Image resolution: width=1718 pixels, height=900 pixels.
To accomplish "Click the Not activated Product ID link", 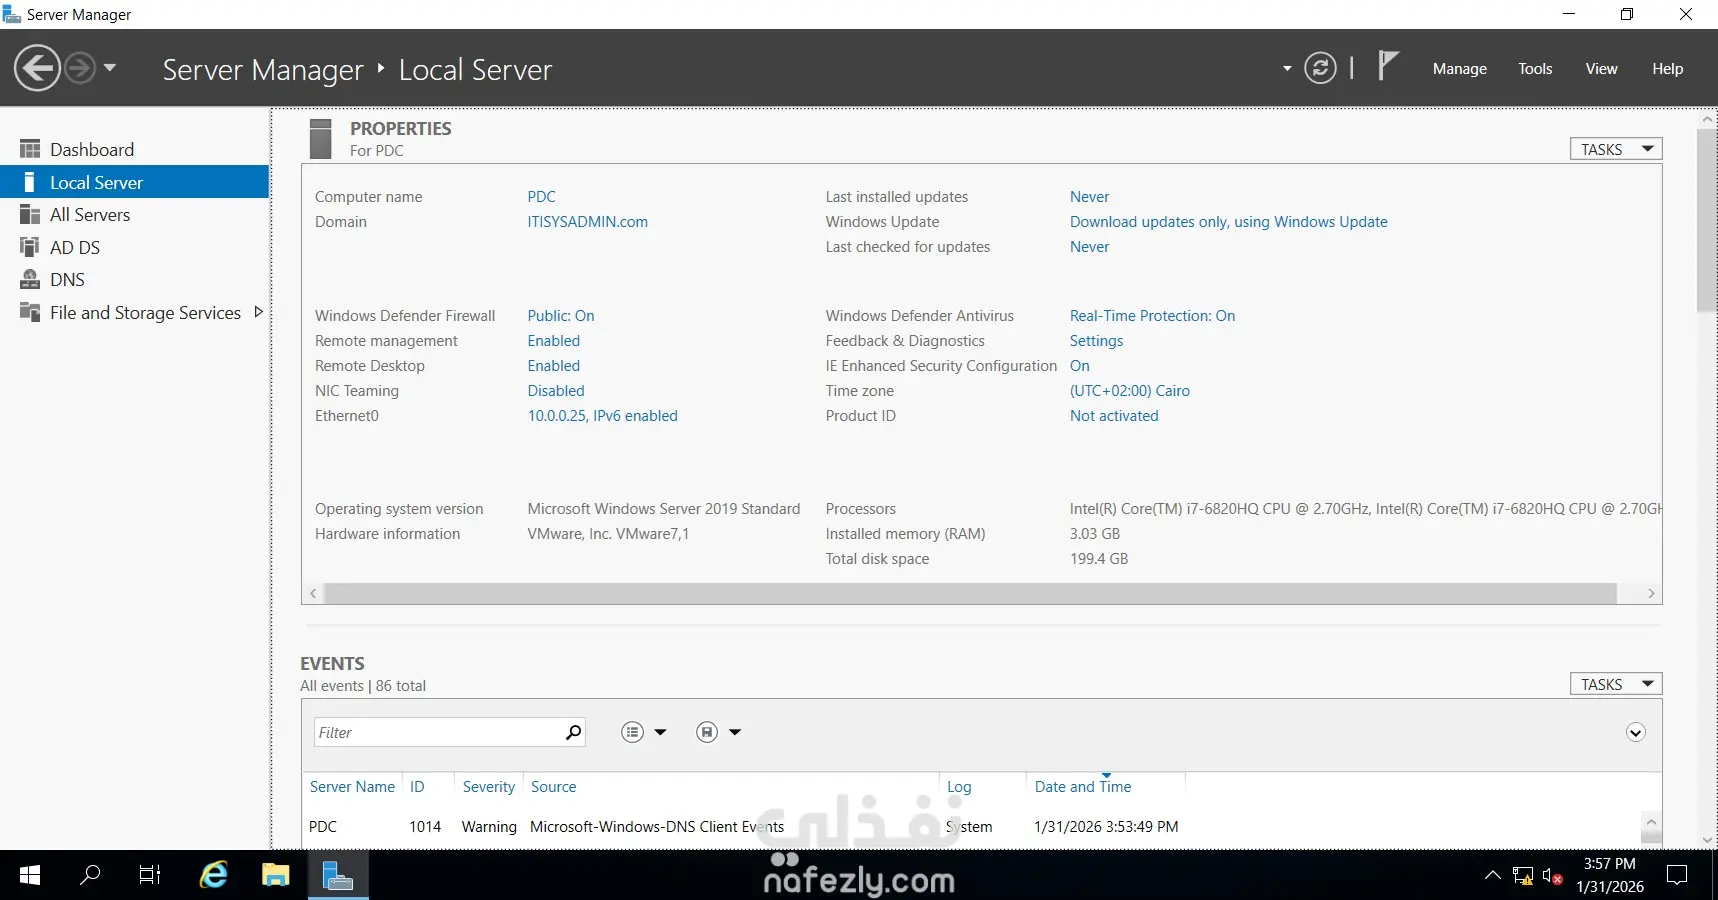I will pos(1114,416).
